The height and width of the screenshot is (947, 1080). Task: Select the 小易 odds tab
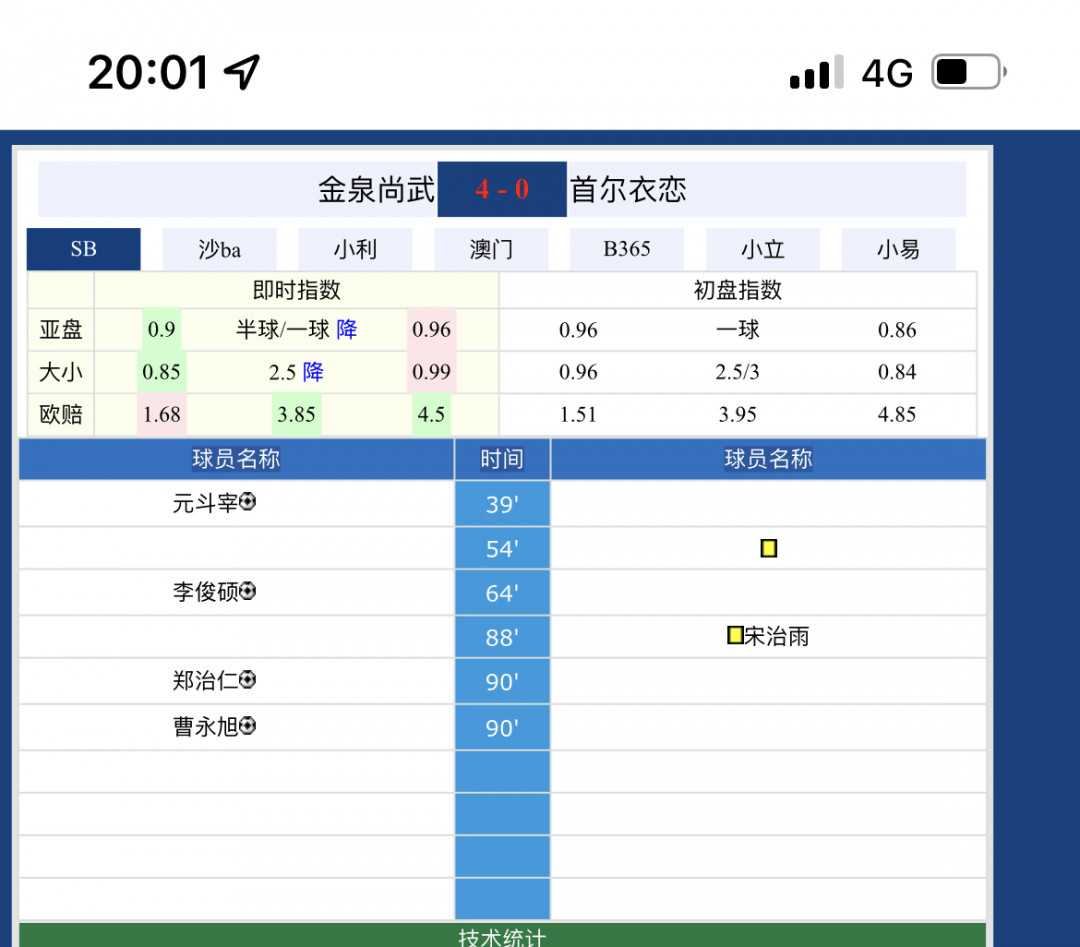click(x=898, y=249)
